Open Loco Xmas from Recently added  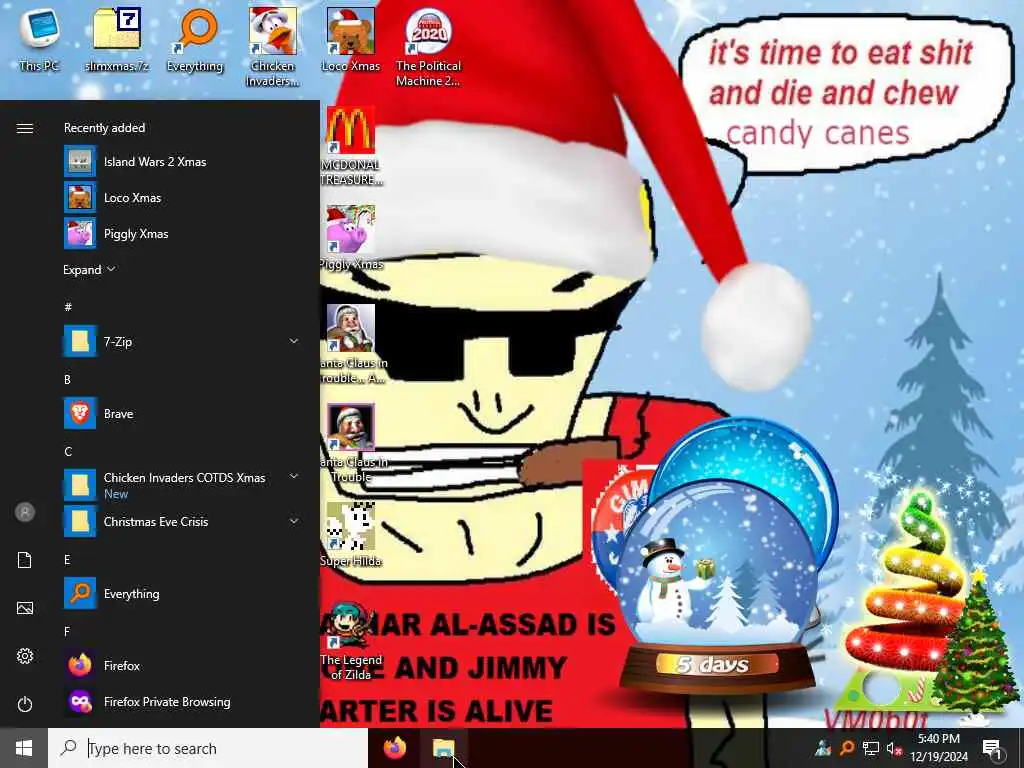pos(181,197)
